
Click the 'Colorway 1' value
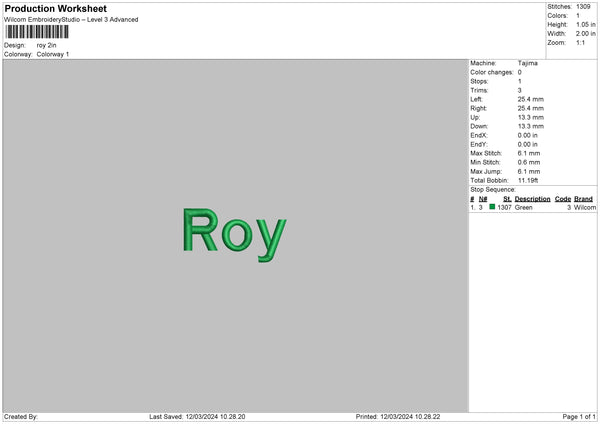click(x=53, y=54)
